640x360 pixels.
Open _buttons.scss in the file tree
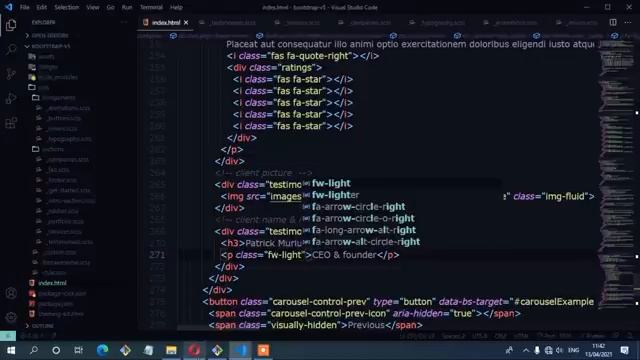coord(63,118)
